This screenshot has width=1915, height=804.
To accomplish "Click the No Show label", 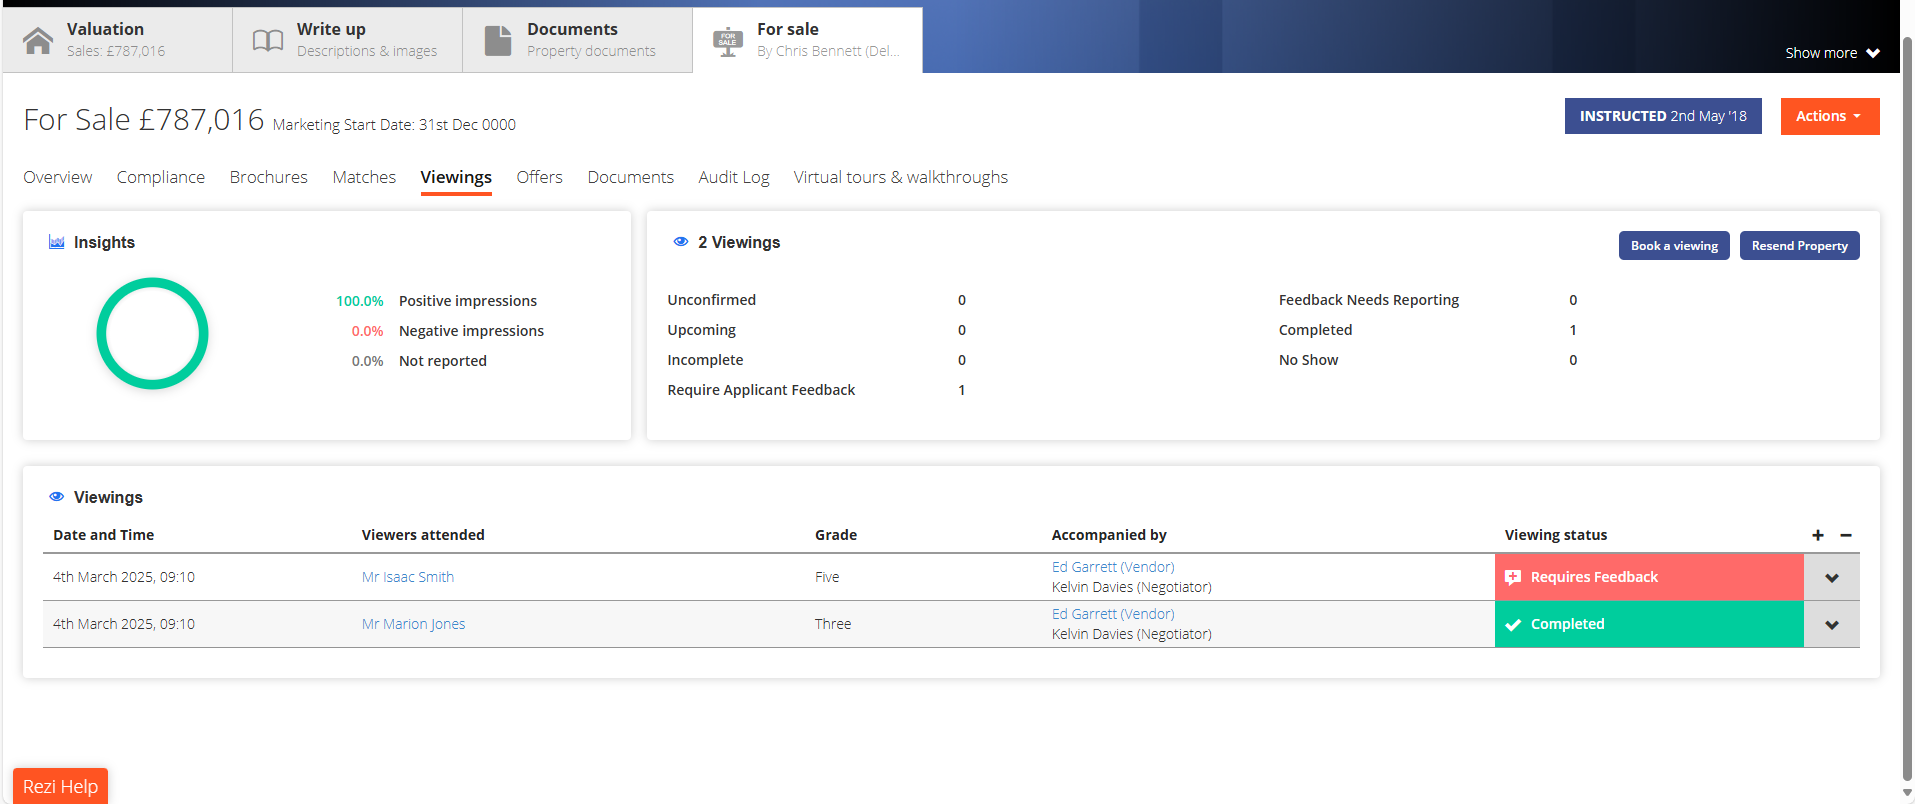I will pyautogui.click(x=1308, y=360).
